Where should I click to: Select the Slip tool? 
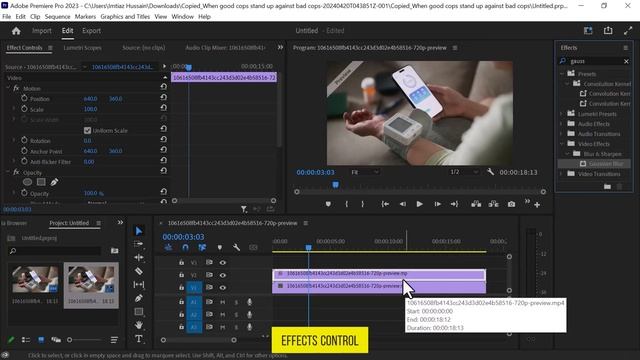click(138, 284)
